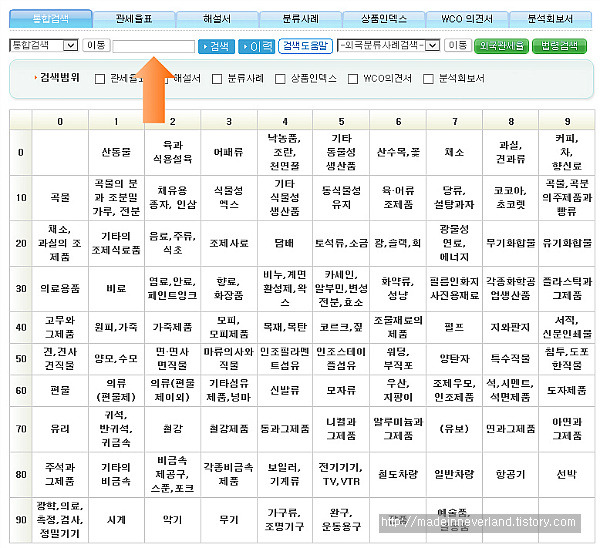
Task: Click the (유보) reserved chapter cell
Action: click(x=455, y=429)
